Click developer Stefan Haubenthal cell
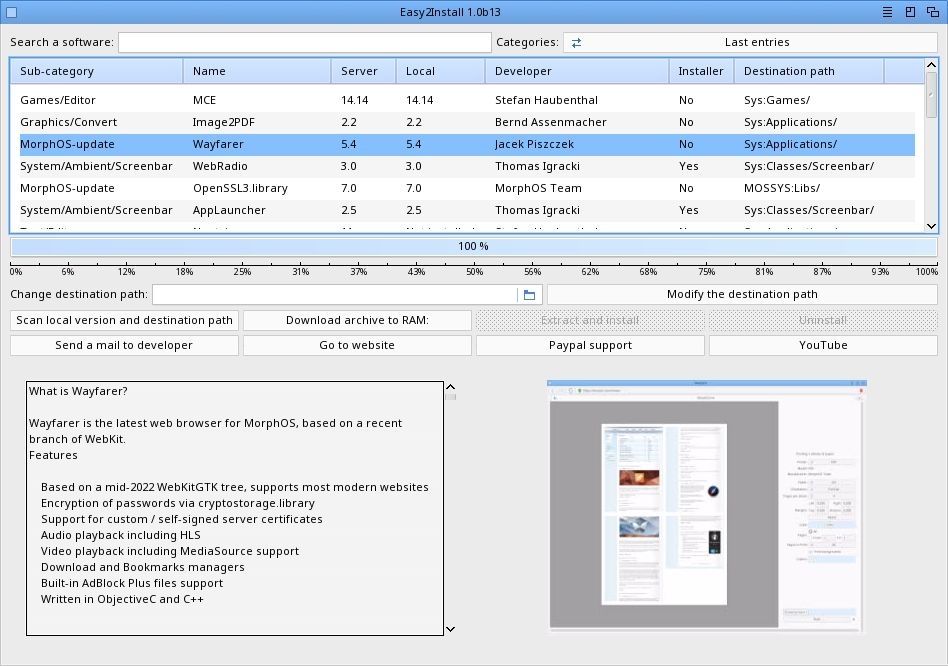 [x=547, y=100]
